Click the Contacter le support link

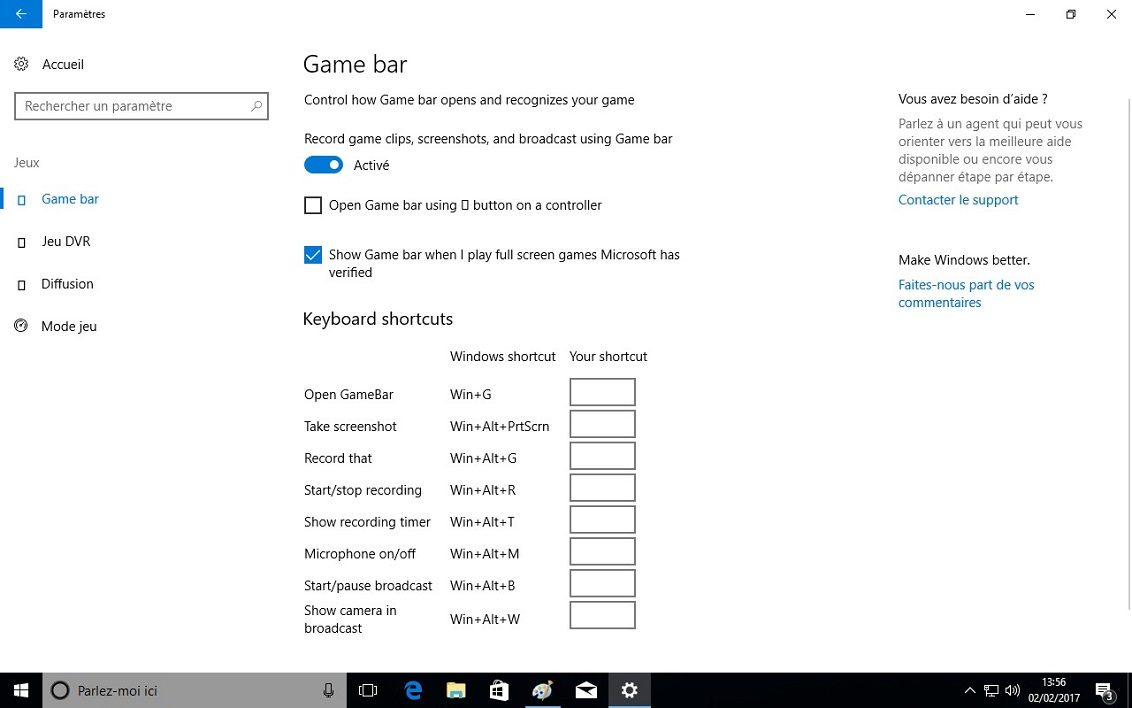[x=958, y=200]
